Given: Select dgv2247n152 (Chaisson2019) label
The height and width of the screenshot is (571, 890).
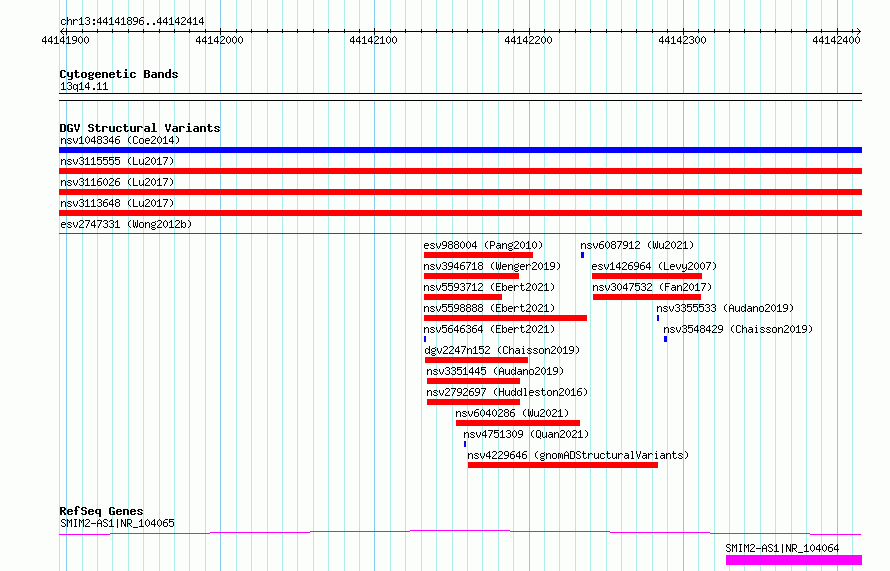Looking at the screenshot, I should point(502,350).
